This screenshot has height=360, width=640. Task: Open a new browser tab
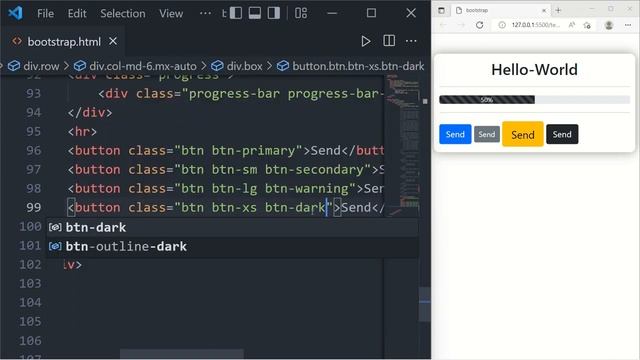point(558,10)
